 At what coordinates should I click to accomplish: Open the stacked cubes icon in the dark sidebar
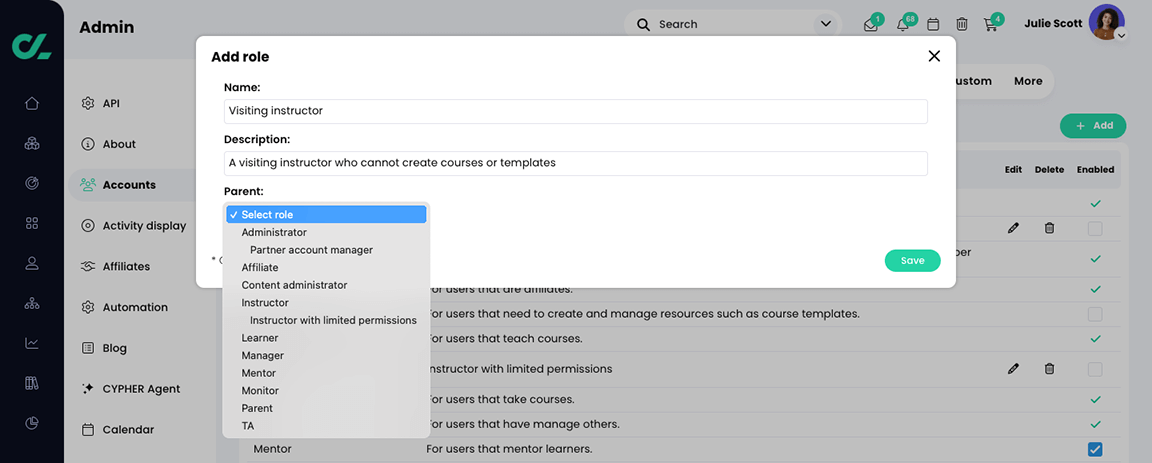[x=32, y=143]
